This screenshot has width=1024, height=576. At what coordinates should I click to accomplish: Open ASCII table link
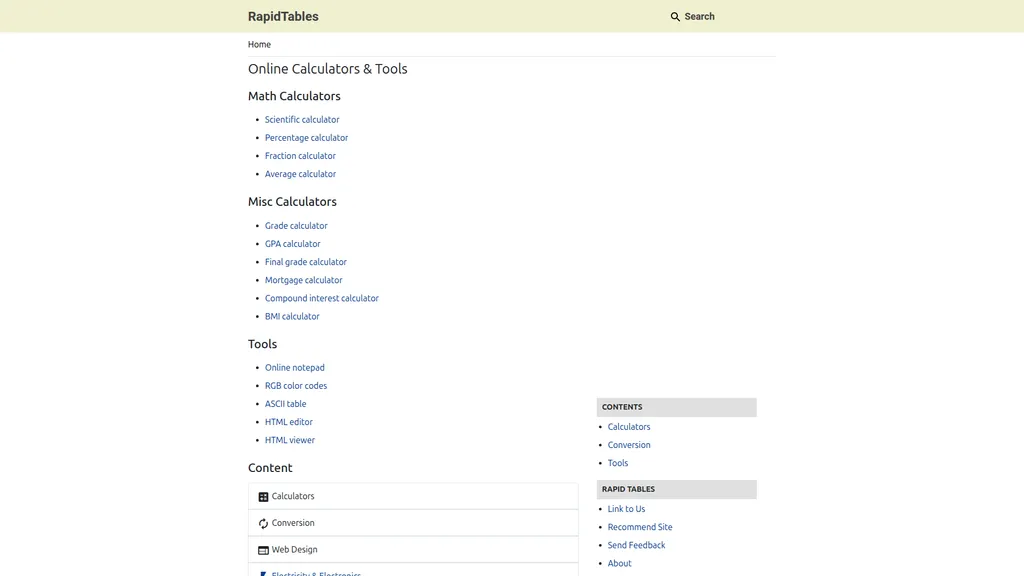click(285, 404)
